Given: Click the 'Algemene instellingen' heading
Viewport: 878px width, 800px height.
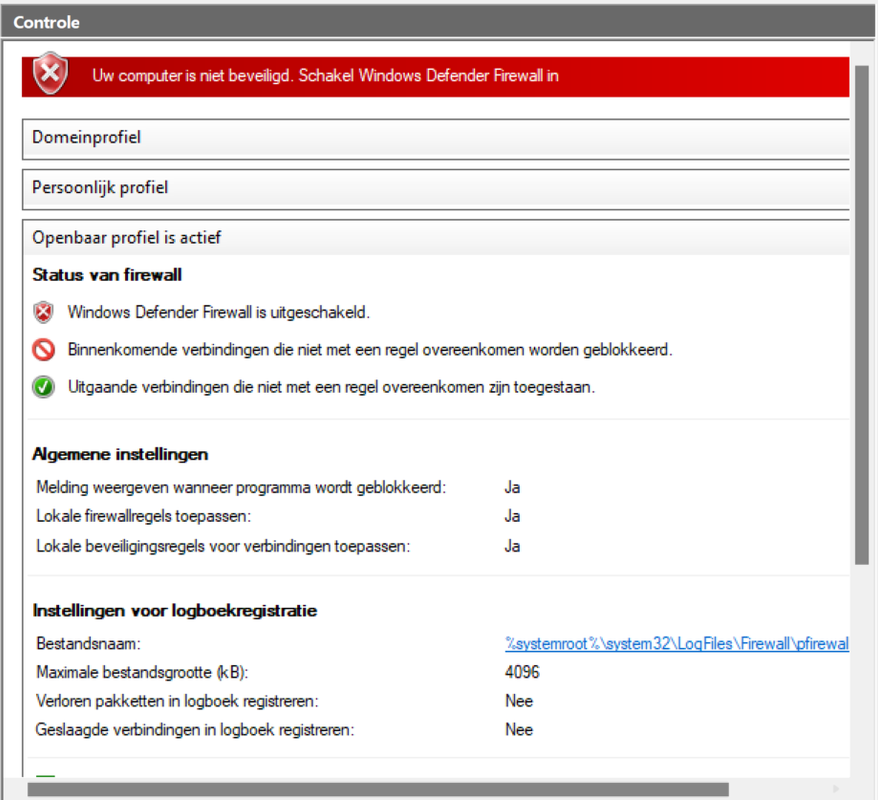Looking at the screenshot, I should pyautogui.click(x=120, y=454).
